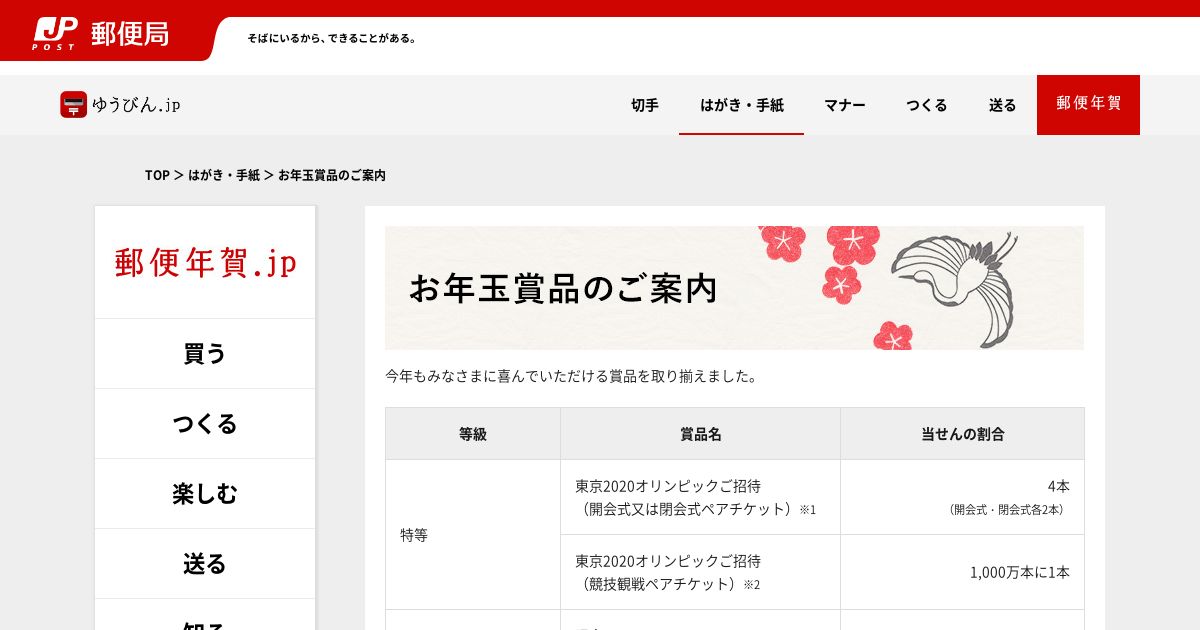Click お年玉賞品のご案内 breadcrumb text
Screen dimensions: 1200x630
coord(332,175)
